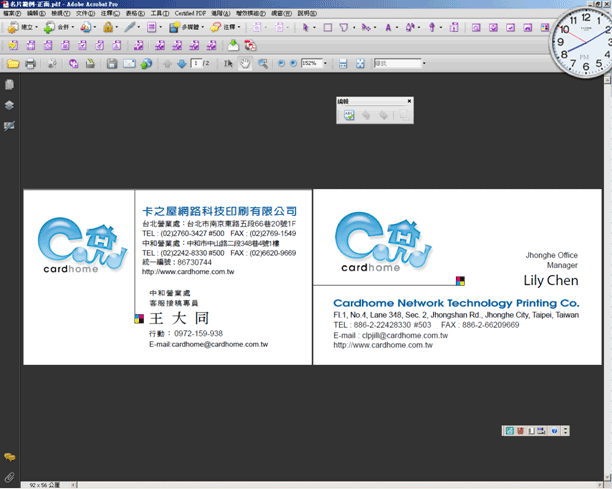
Task: Click the globe upload icon
Action: pyautogui.click(x=146, y=64)
